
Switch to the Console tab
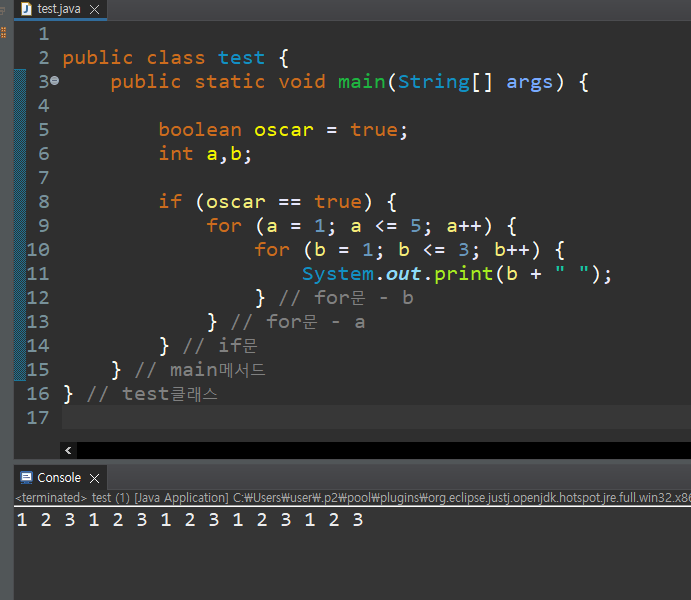click(x=59, y=478)
